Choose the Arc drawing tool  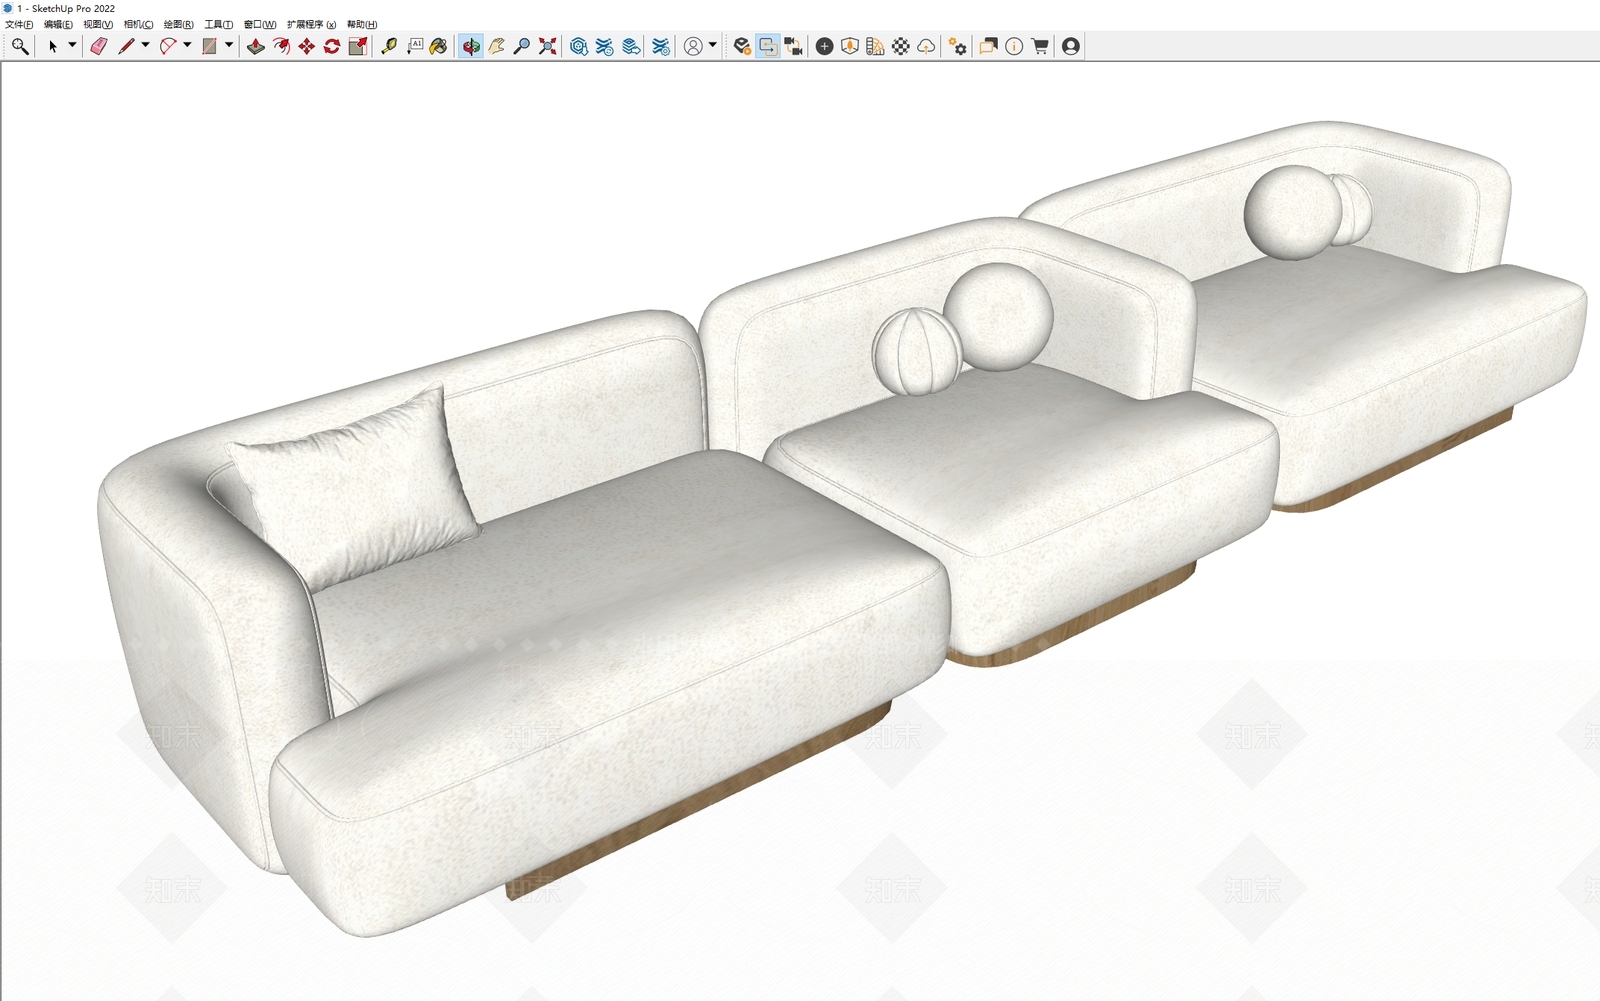click(168, 46)
